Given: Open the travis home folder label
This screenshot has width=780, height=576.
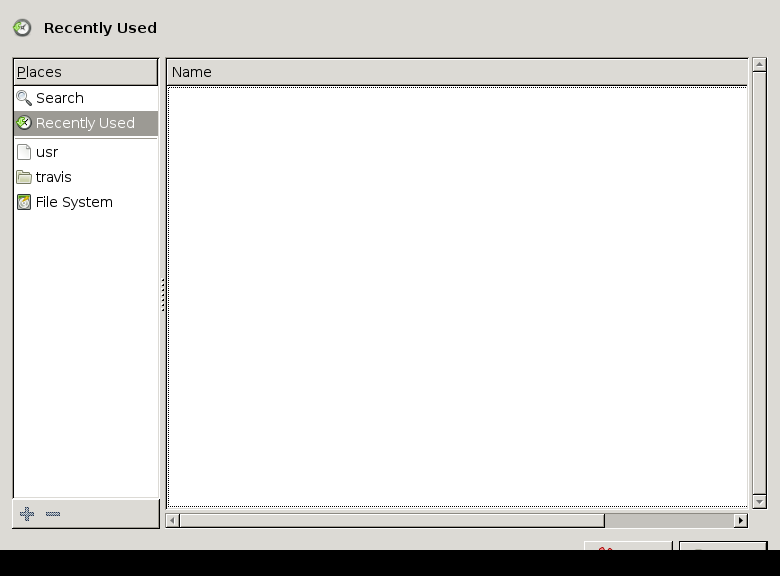Looking at the screenshot, I should (53, 177).
